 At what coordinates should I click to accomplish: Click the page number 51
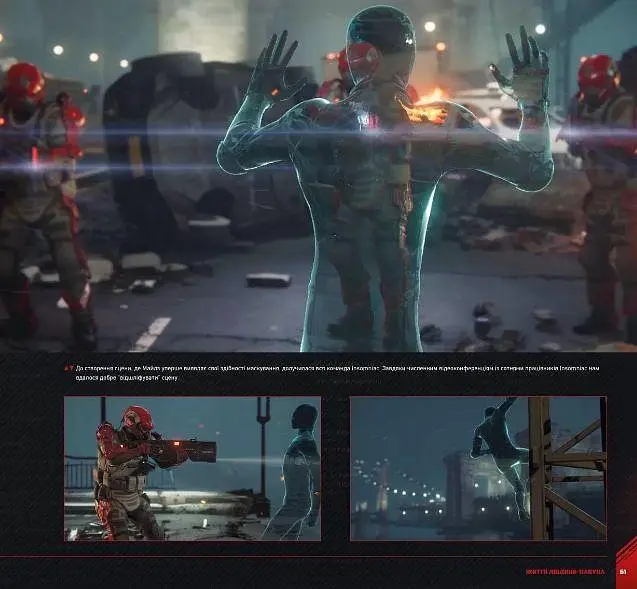[623, 572]
